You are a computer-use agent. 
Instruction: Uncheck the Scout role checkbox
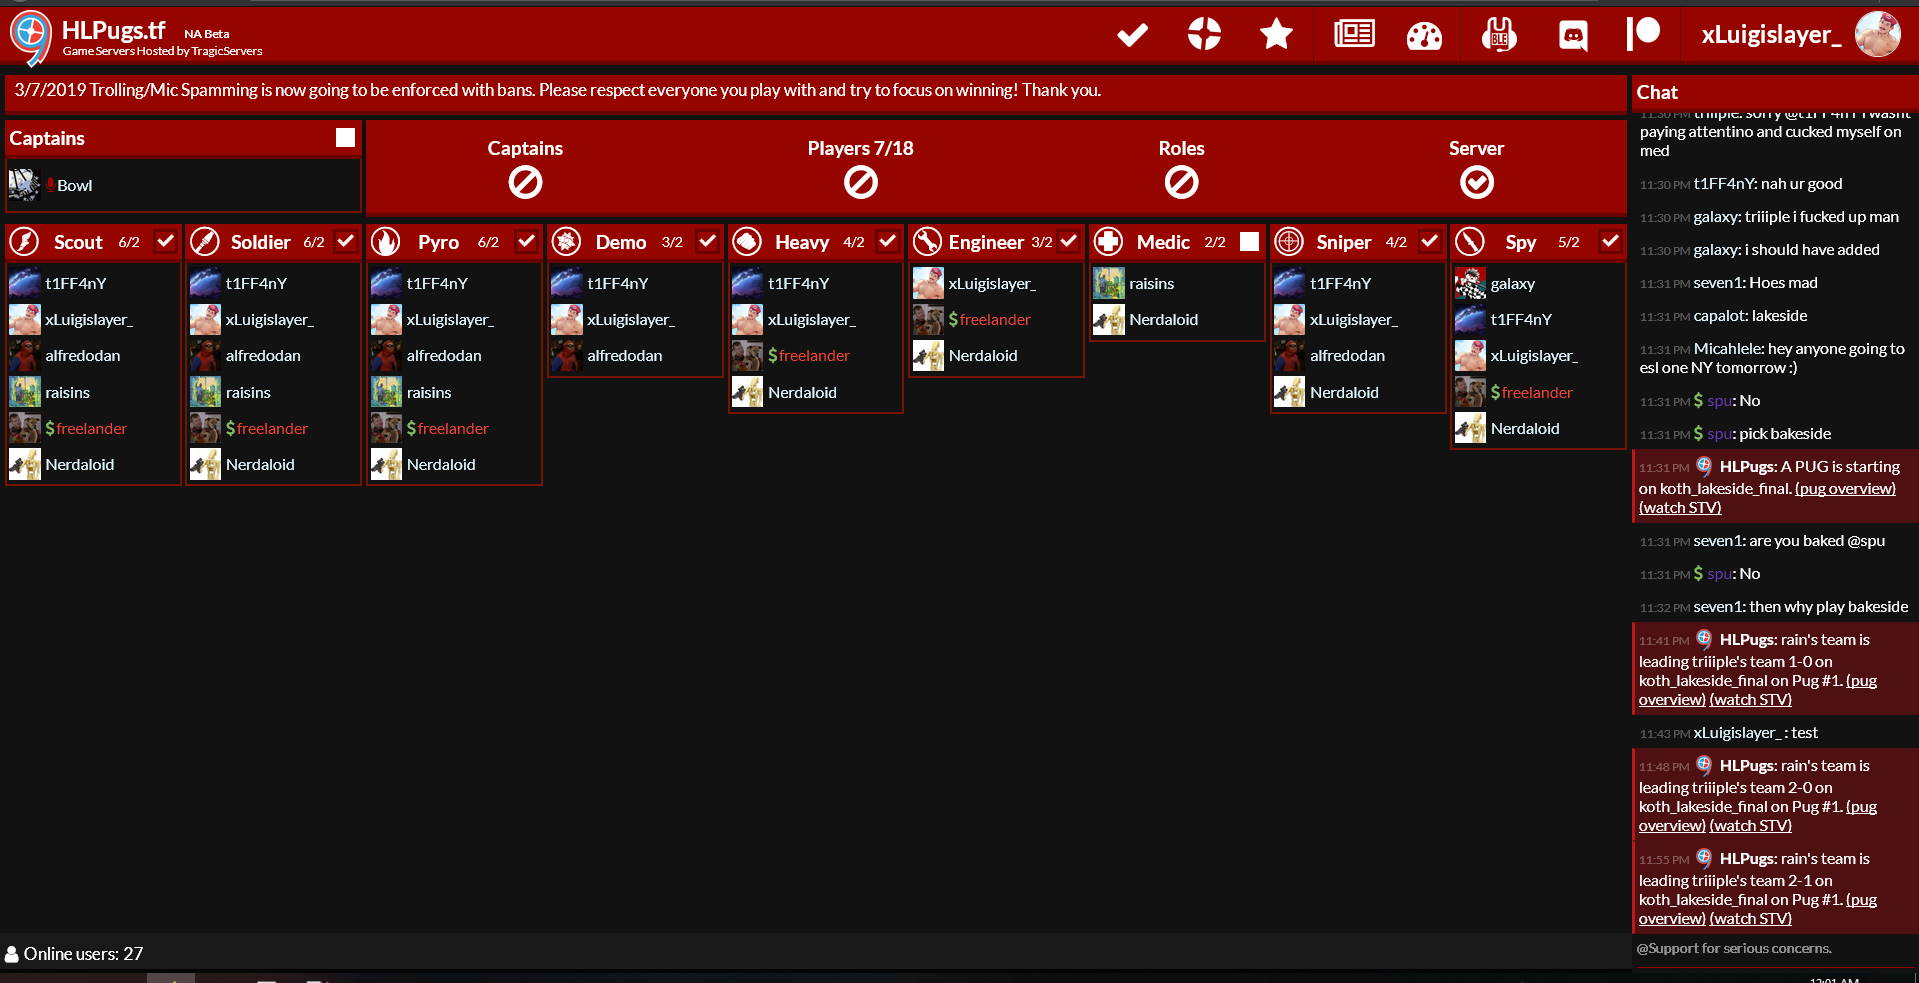pos(166,241)
